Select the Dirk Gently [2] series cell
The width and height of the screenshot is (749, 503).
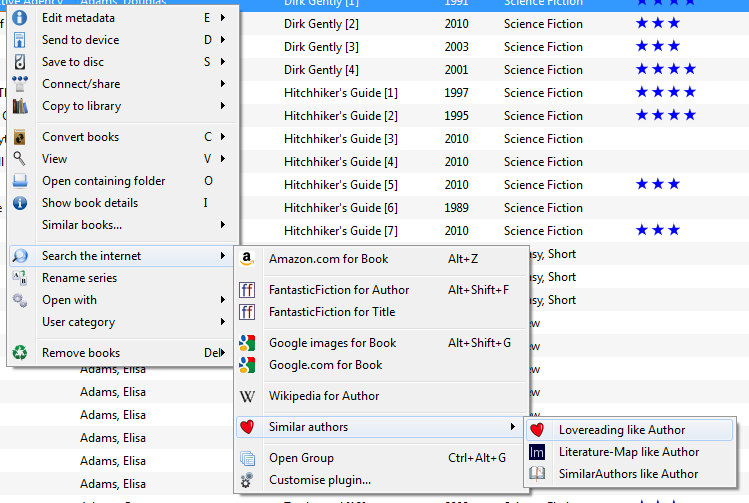321,24
